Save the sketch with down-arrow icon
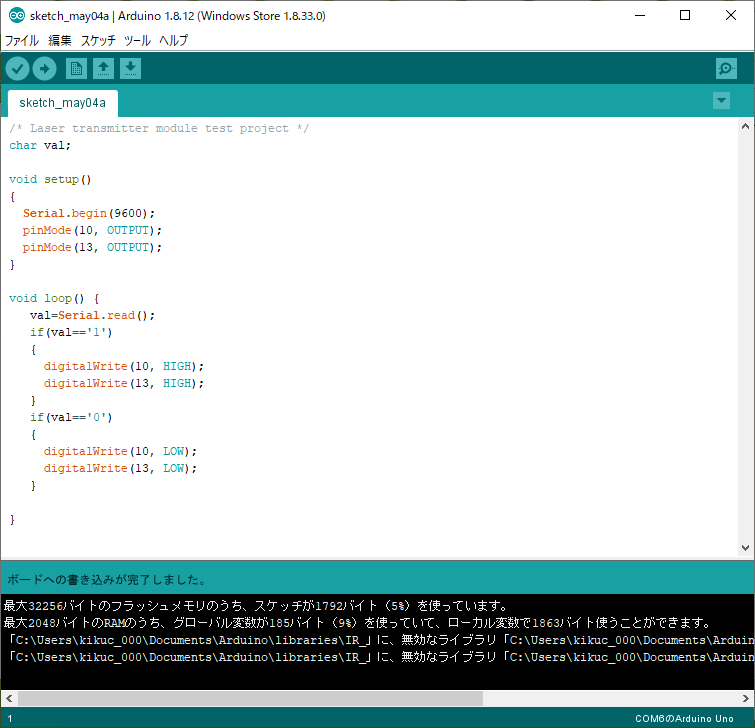This screenshot has width=755, height=728. coord(131,68)
